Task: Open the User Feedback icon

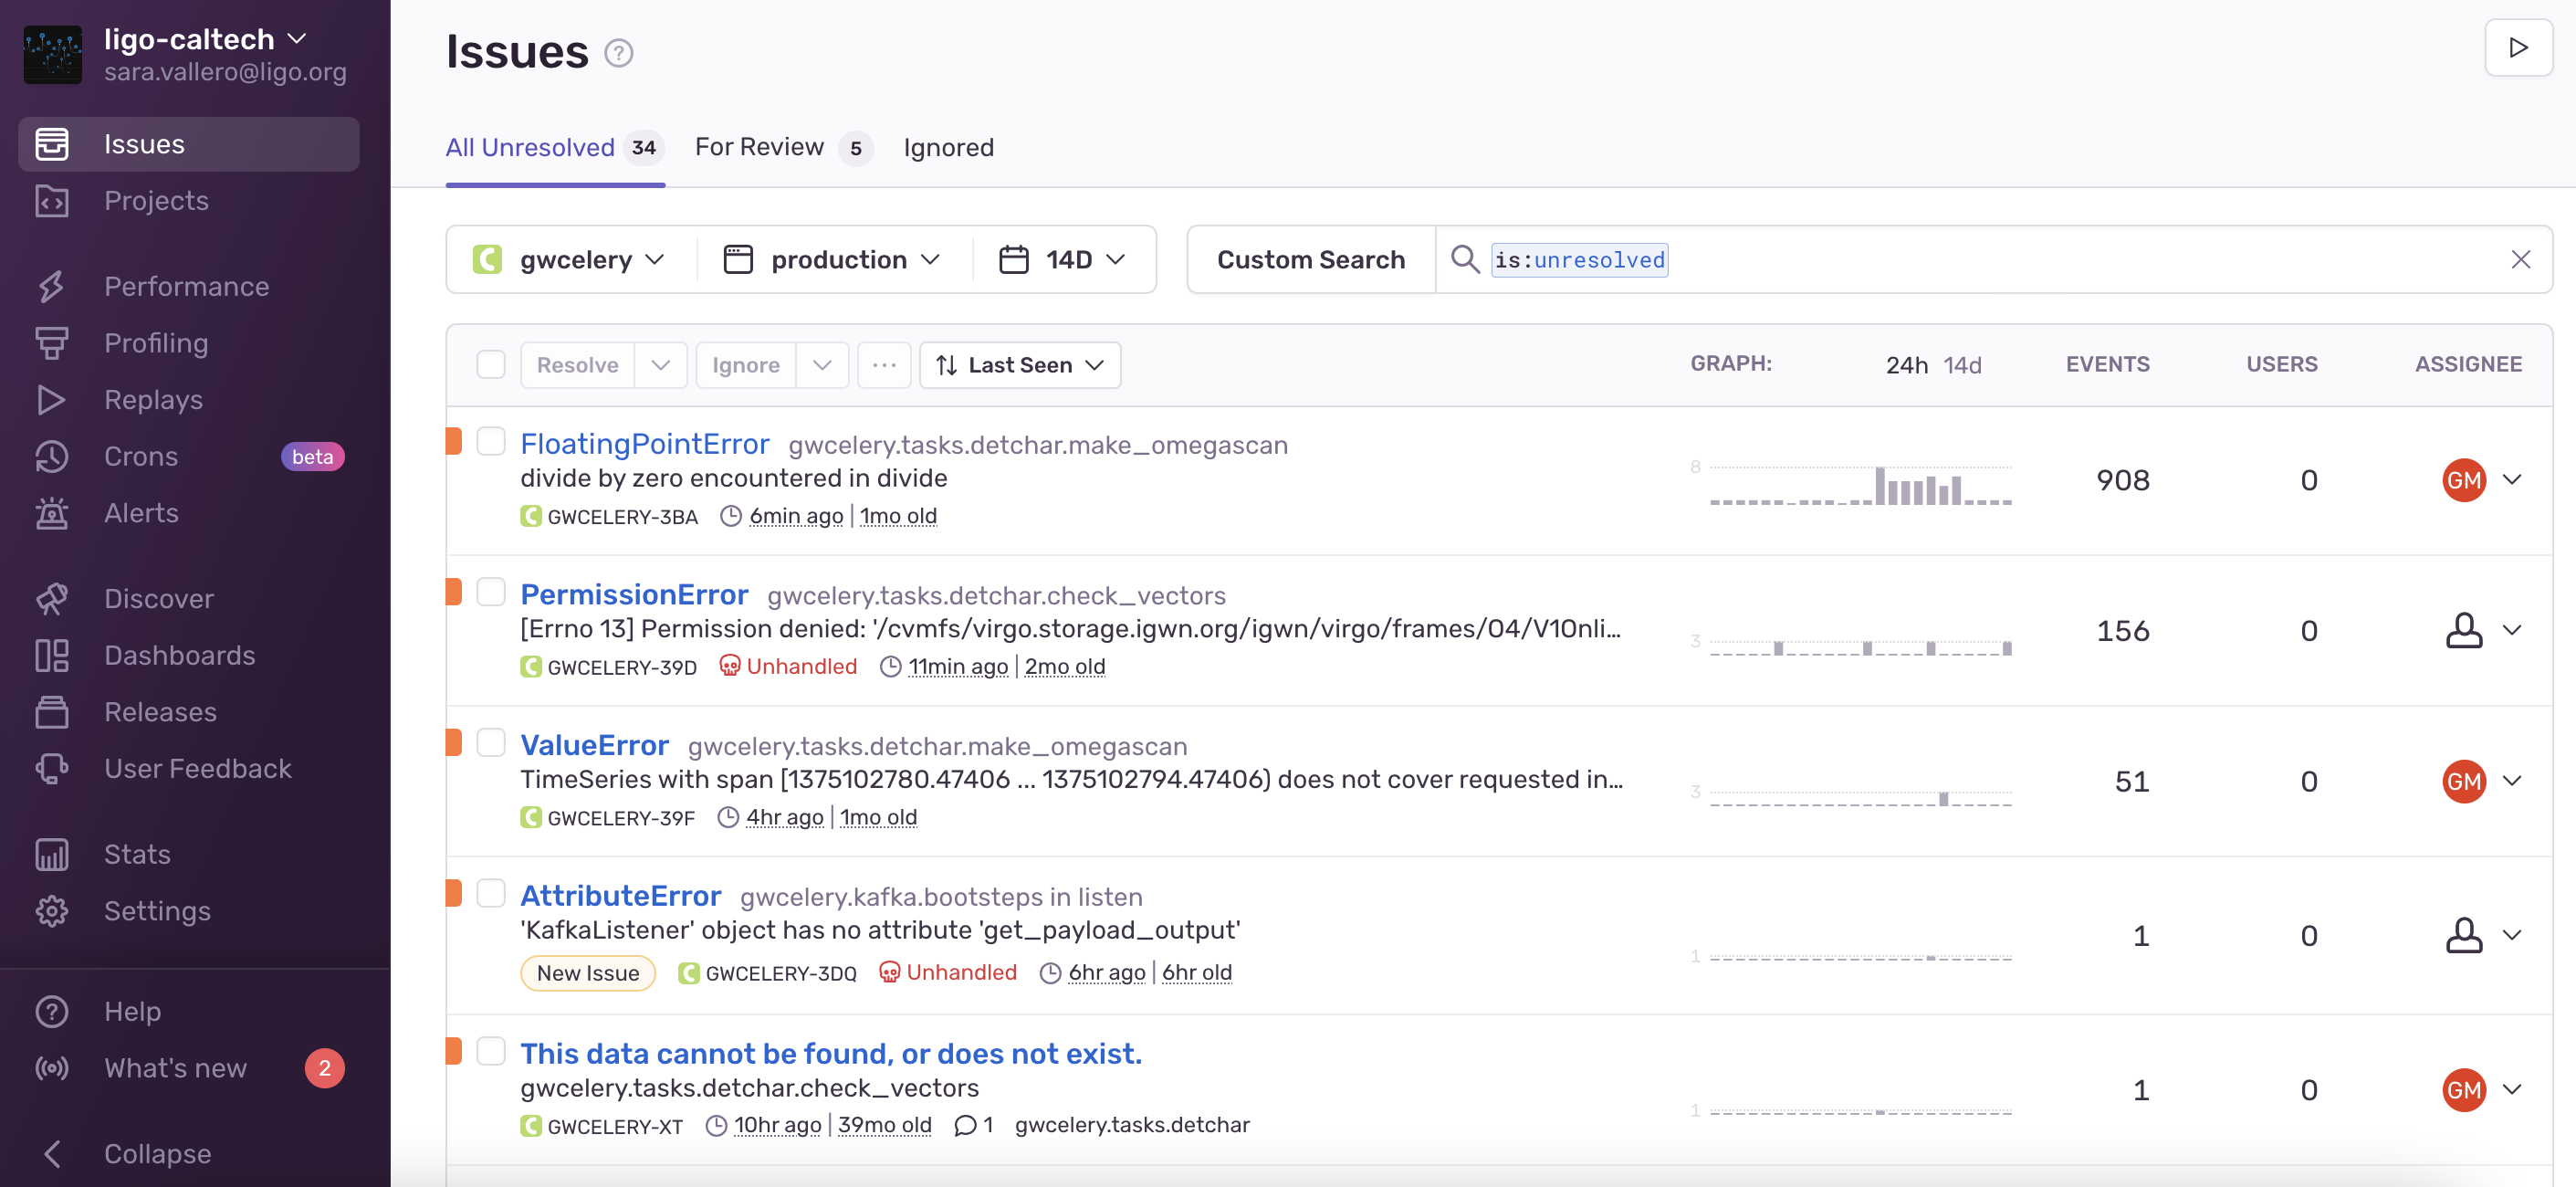Action: coord(52,769)
